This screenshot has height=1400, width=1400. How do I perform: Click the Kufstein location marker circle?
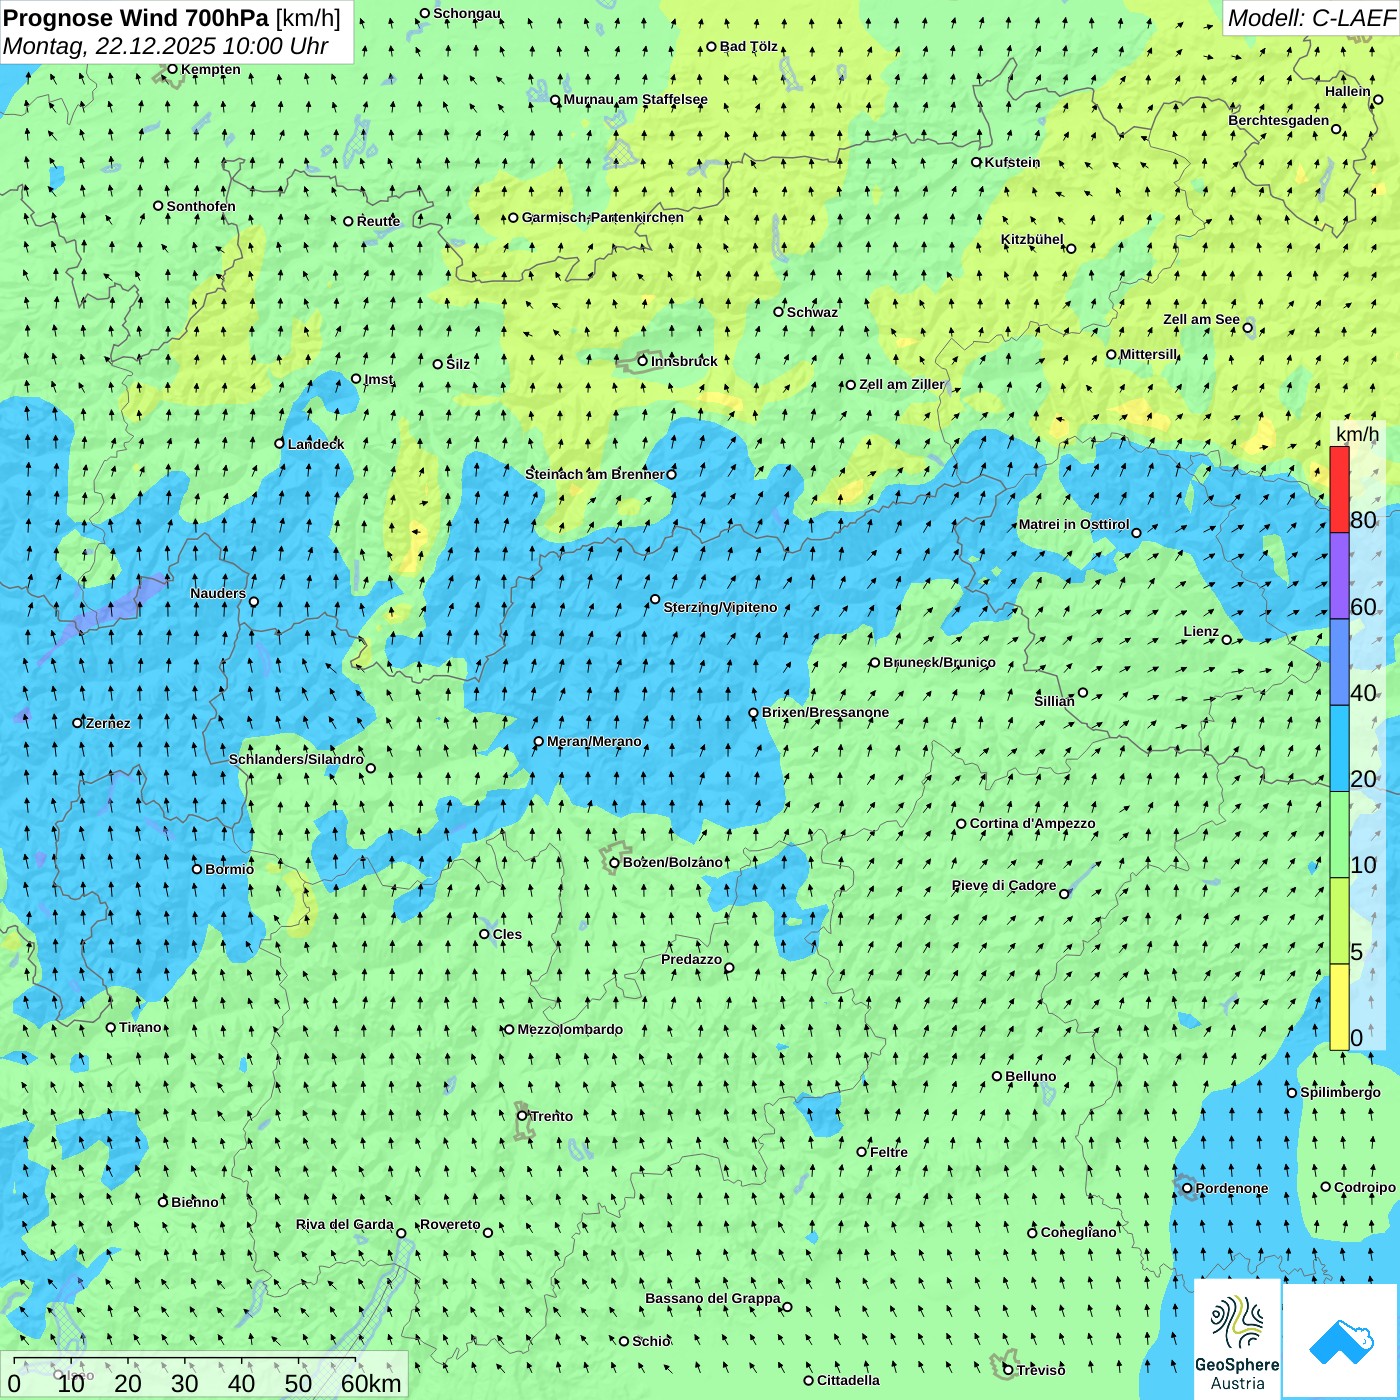(977, 162)
